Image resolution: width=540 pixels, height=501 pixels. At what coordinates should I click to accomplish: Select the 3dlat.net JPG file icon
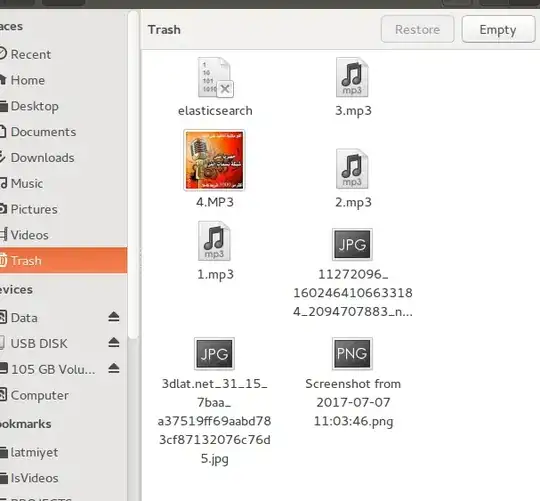tap(214, 354)
